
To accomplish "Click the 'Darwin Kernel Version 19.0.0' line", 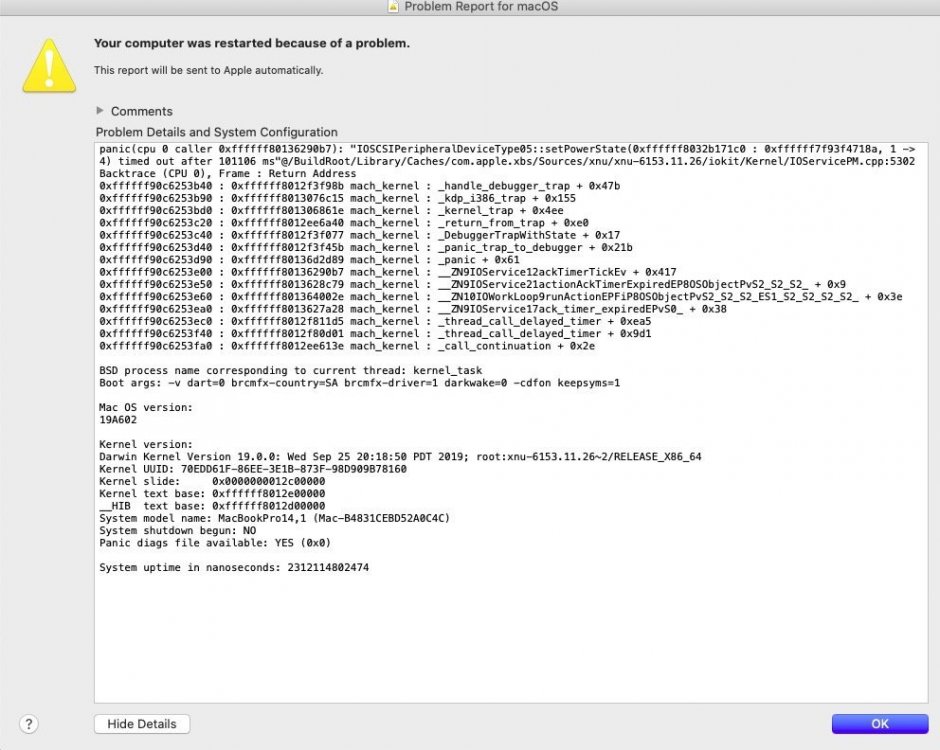I will pos(400,456).
